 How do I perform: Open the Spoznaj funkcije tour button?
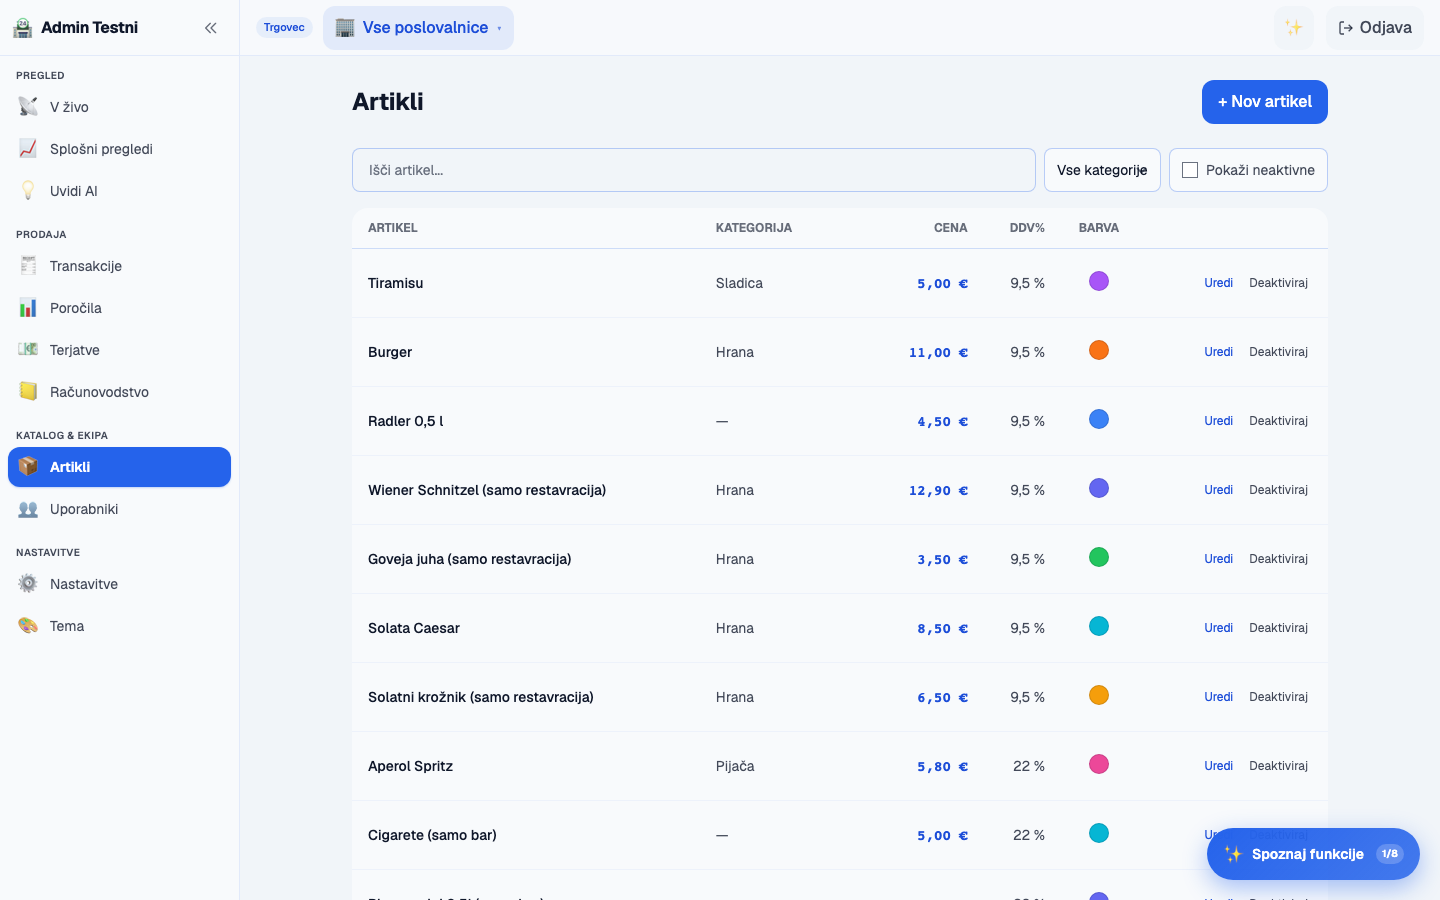(x=1313, y=854)
